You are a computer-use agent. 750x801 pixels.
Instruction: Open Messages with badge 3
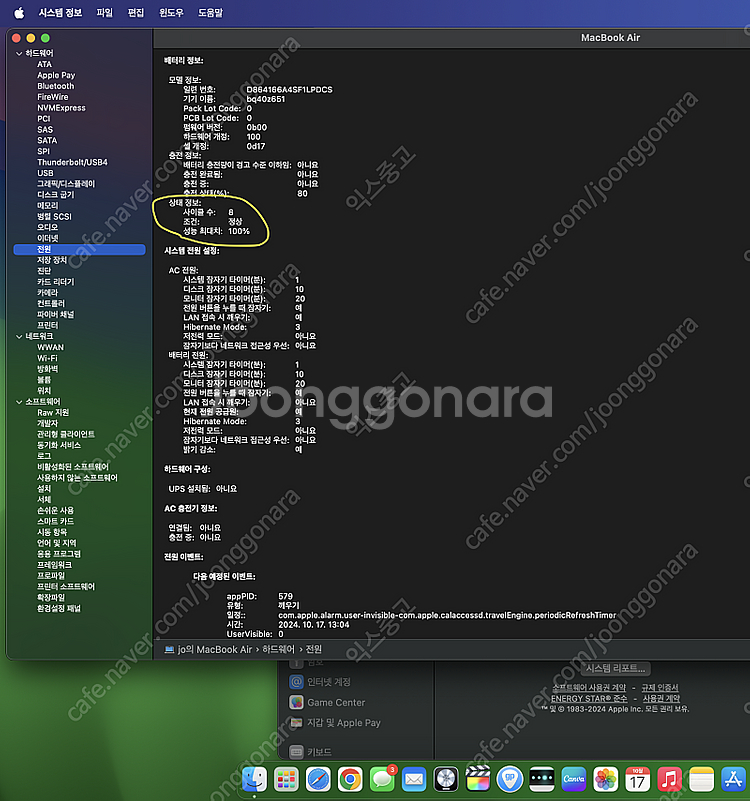point(382,780)
